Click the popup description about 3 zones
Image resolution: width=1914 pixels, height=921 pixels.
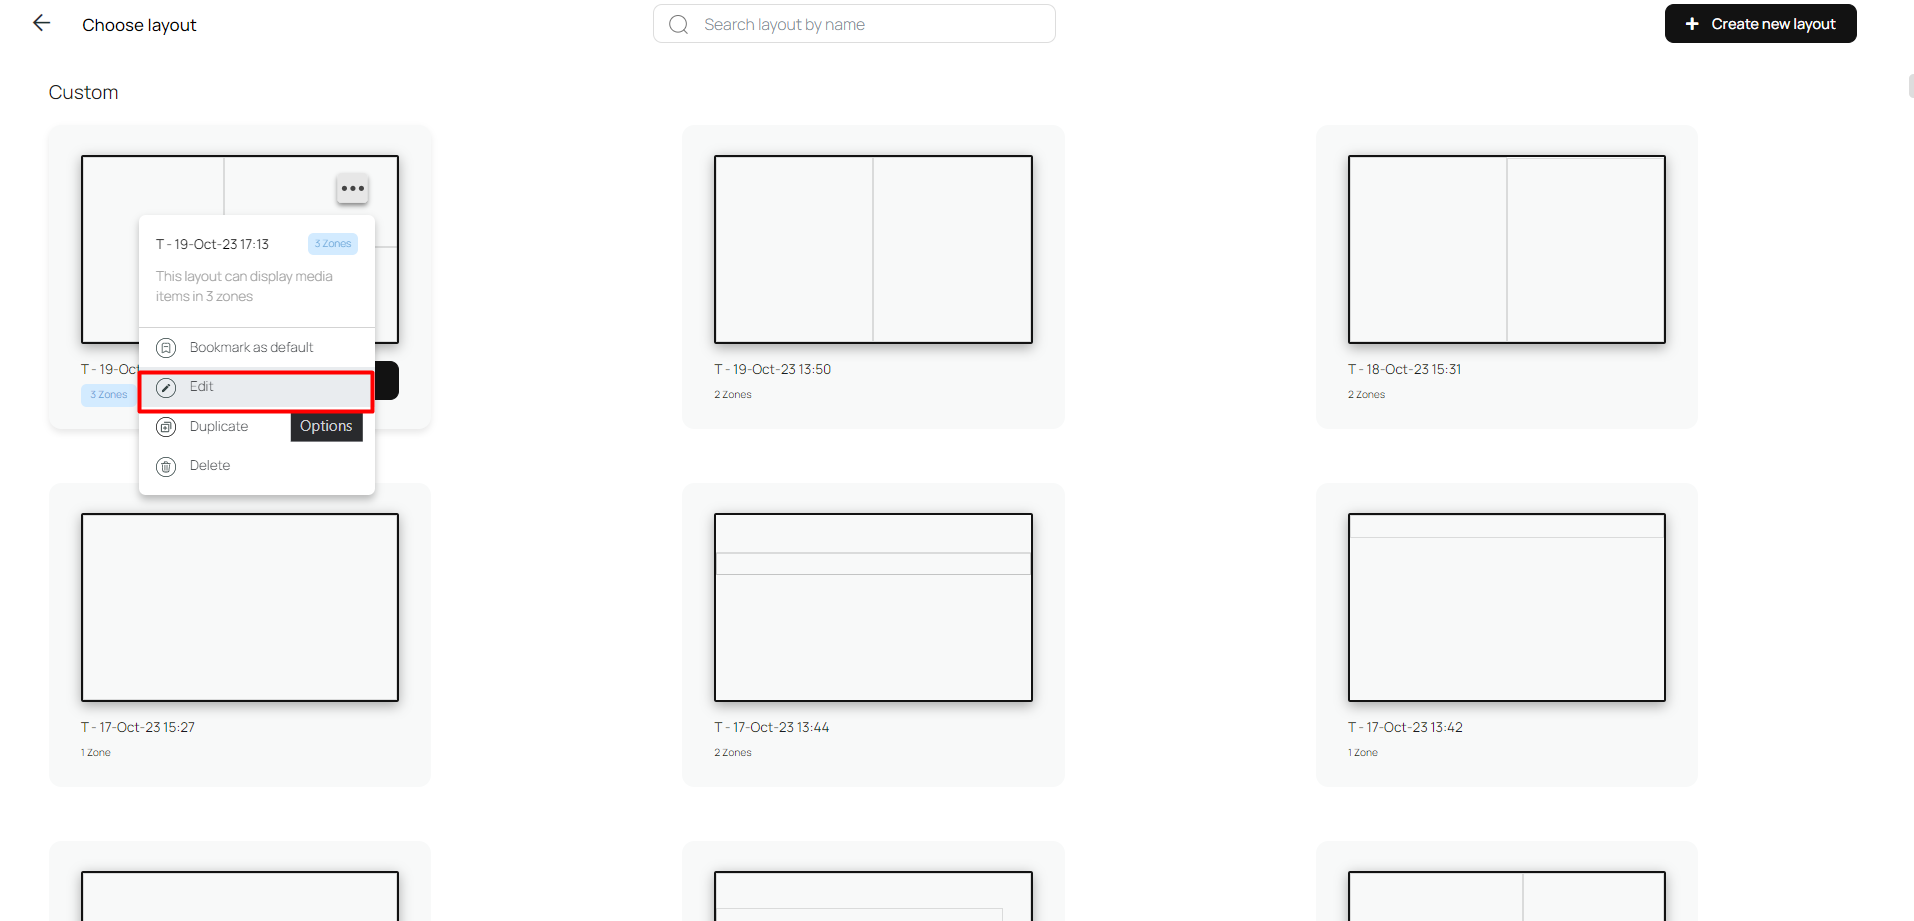(244, 286)
